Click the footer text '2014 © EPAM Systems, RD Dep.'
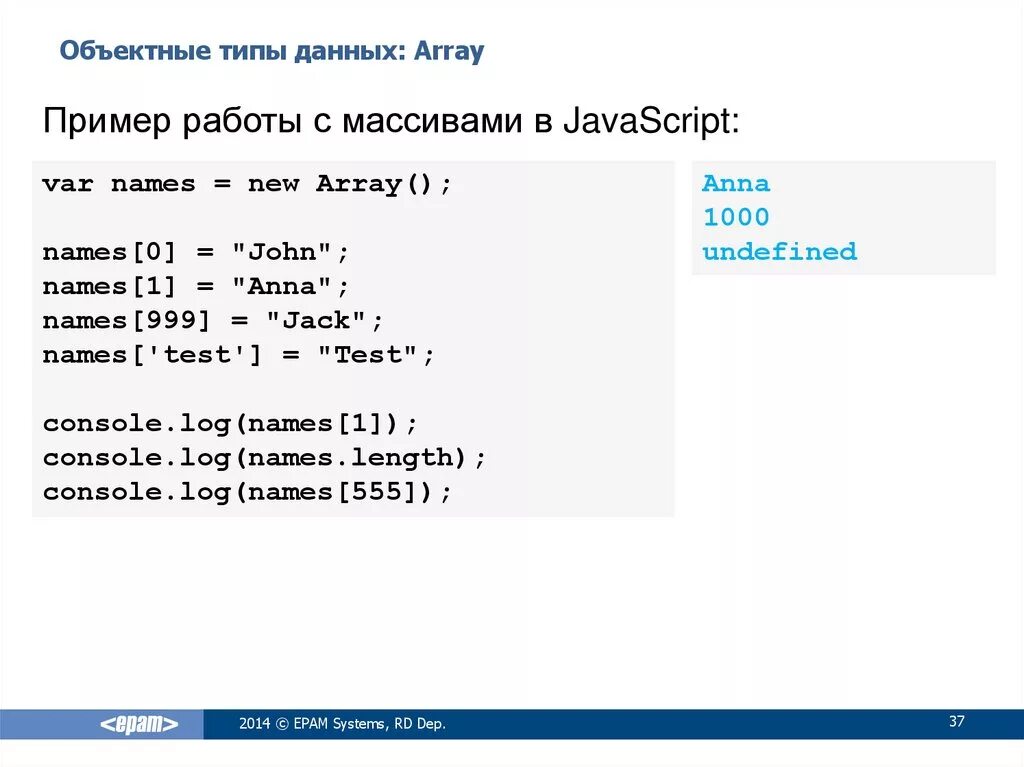The width and height of the screenshot is (1024, 767). pyautogui.click(x=342, y=724)
